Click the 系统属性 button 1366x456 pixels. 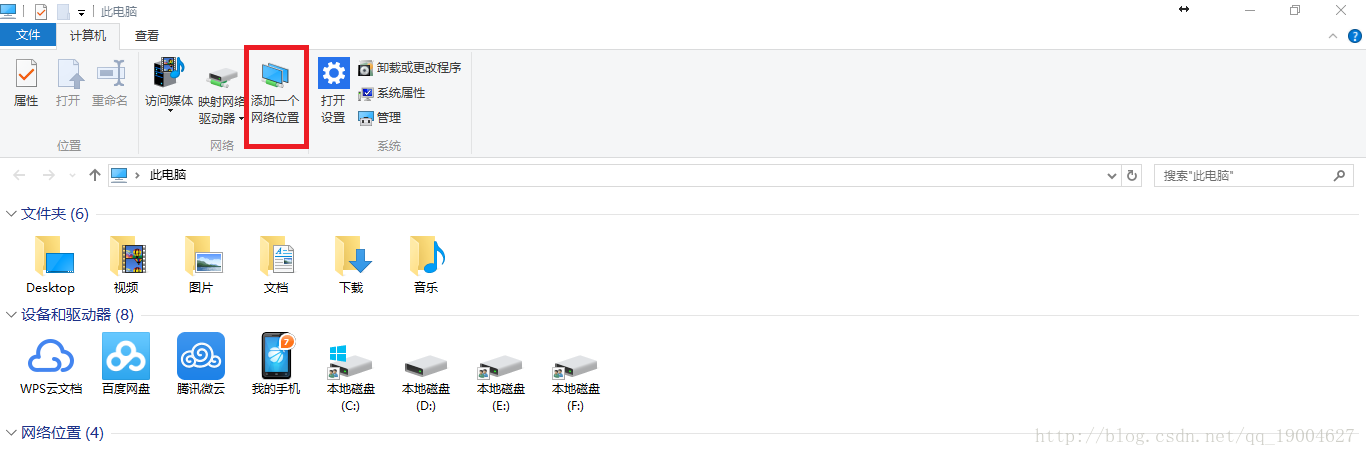coord(391,93)
